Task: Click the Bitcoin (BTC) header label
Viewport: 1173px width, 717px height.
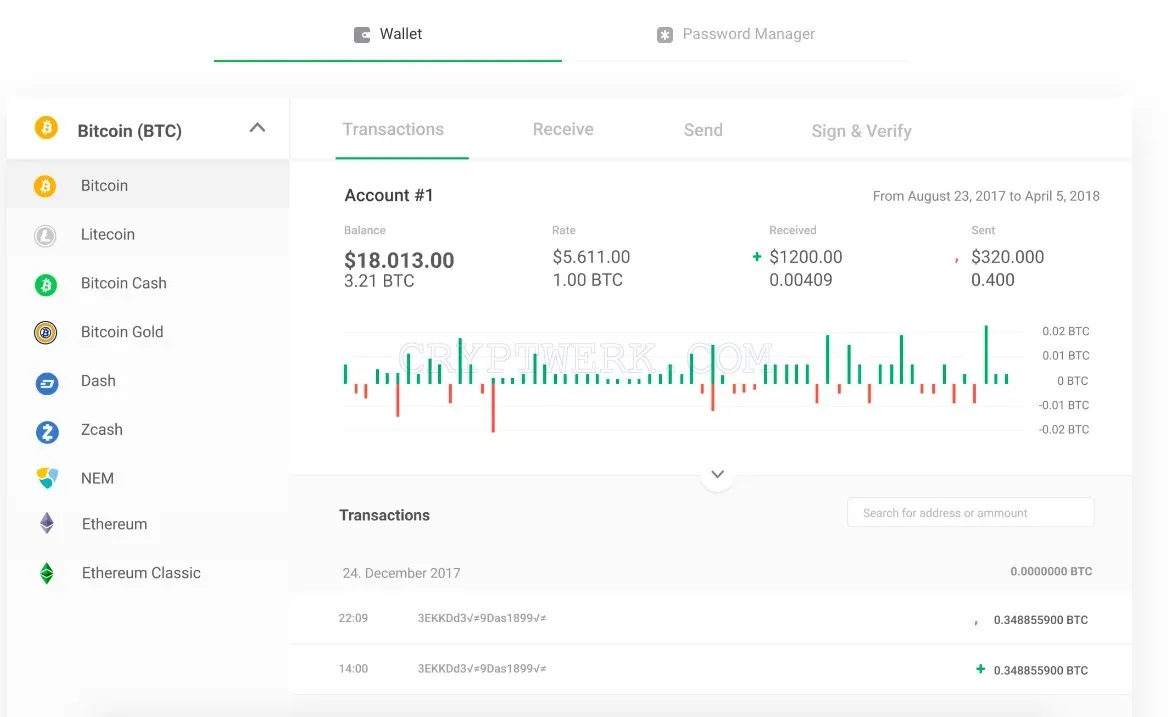Action: (129, 131)
